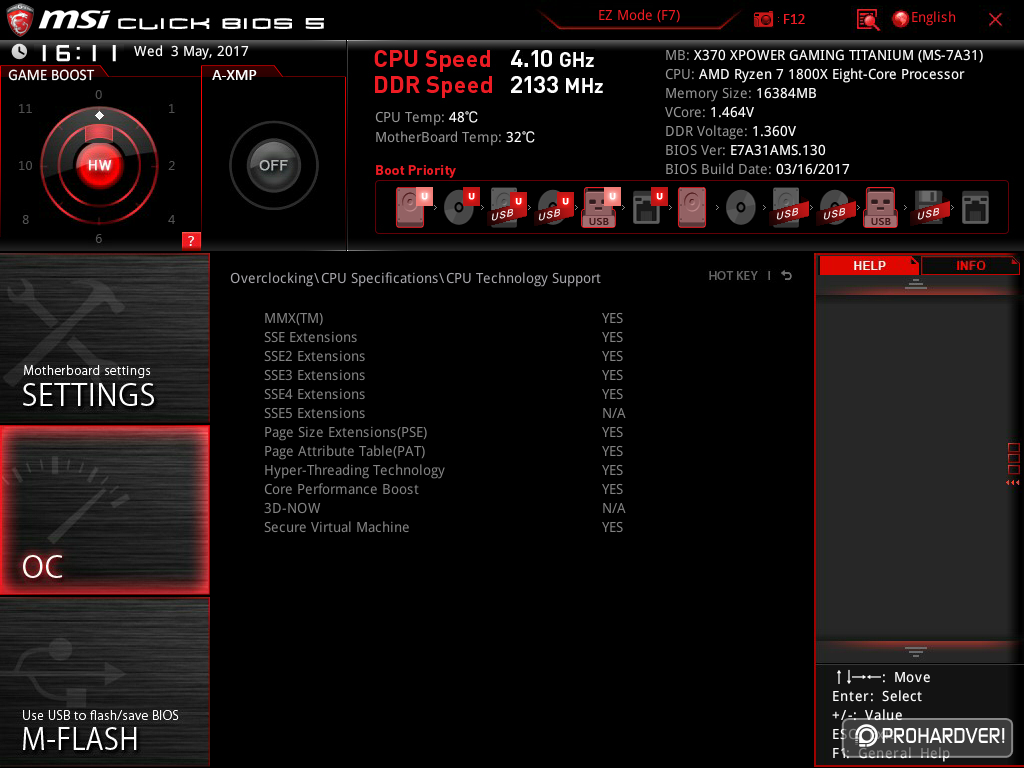Select the Page Size Extensions(PSE) row
This screenshot has width=1024, height=768.
pos(444,432)
